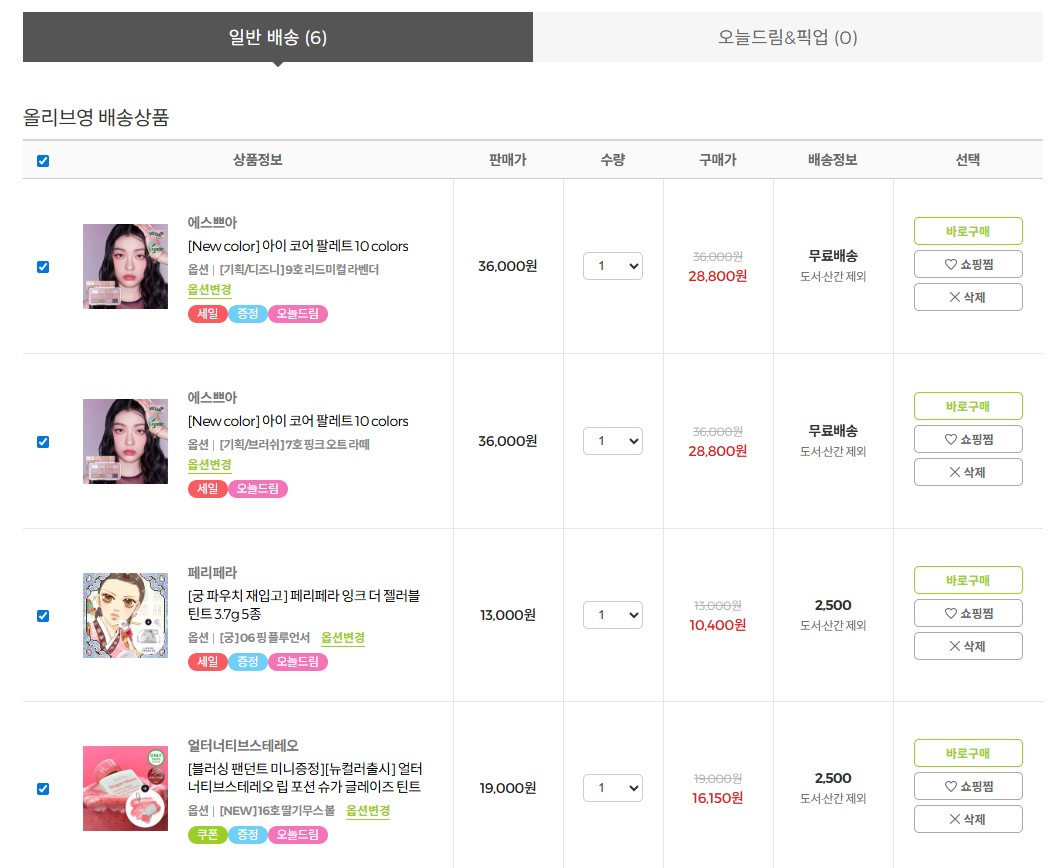The height and width of the screenshot is (868, 1058).
Task: Add 9호 리드미컬 라벤더 palette to 쇼핑찜
Action: [x=968, y=264]
